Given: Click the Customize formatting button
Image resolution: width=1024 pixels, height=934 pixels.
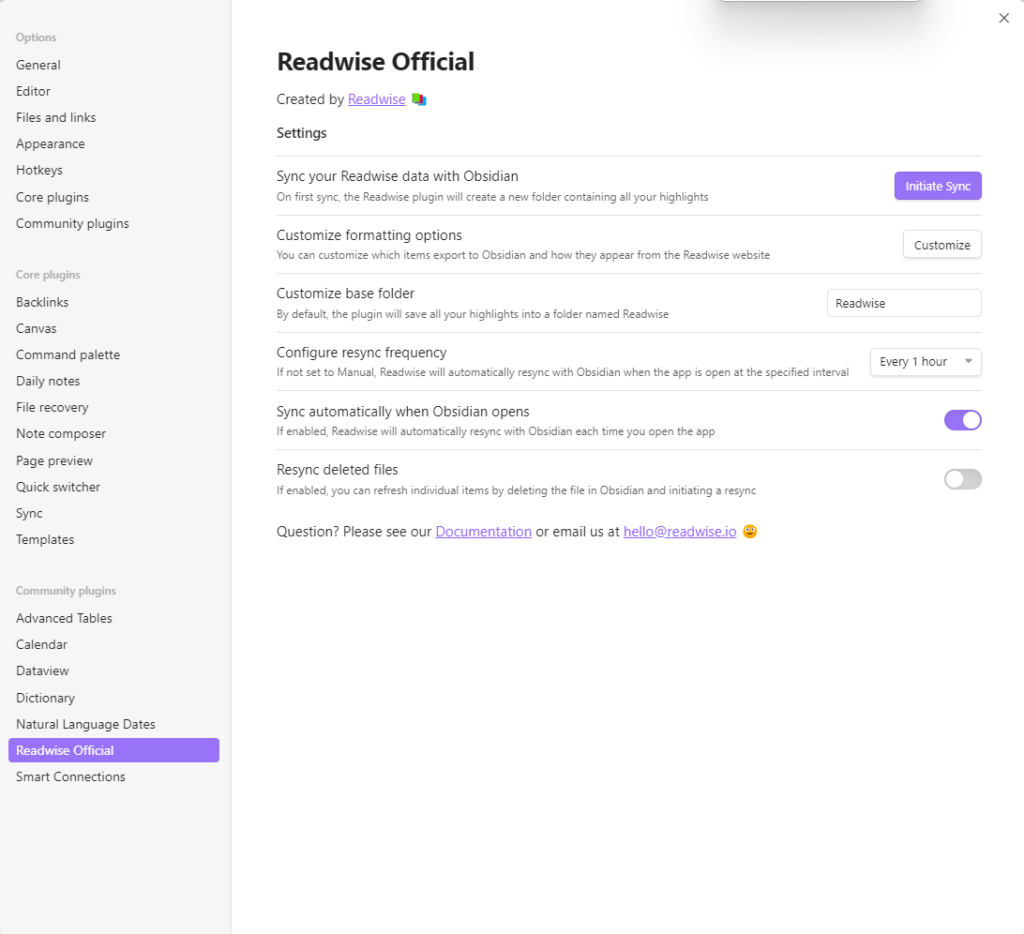Looking at the screenshot, I should [942, 245].
